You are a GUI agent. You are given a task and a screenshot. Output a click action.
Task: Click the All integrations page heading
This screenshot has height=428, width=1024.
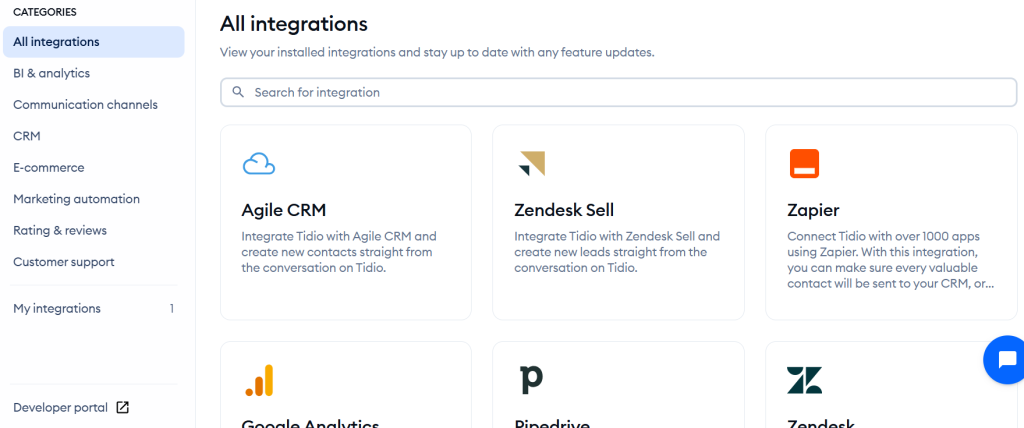(294, 24)
